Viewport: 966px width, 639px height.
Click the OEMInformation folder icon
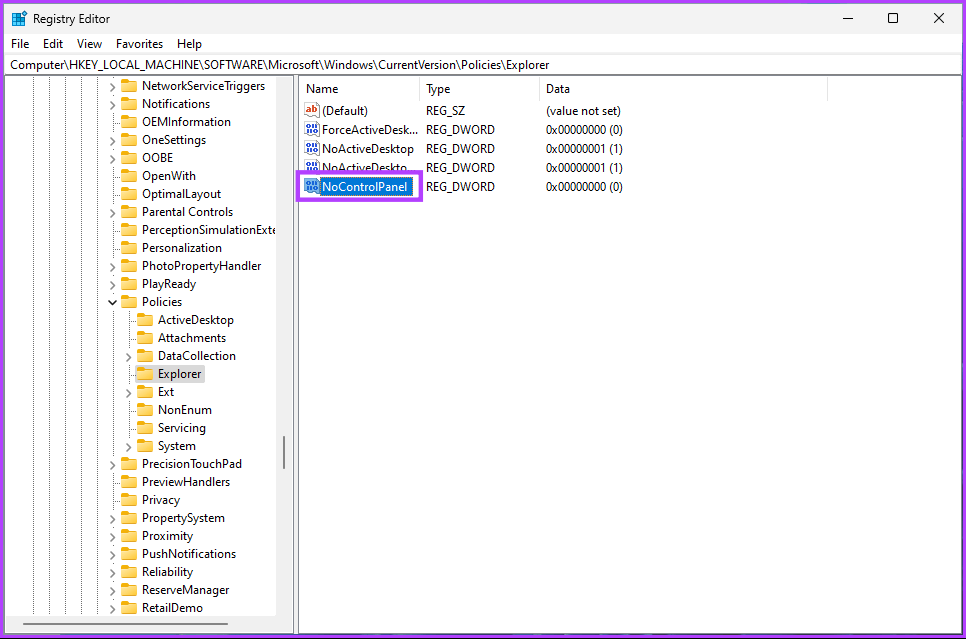click(129, 121)
